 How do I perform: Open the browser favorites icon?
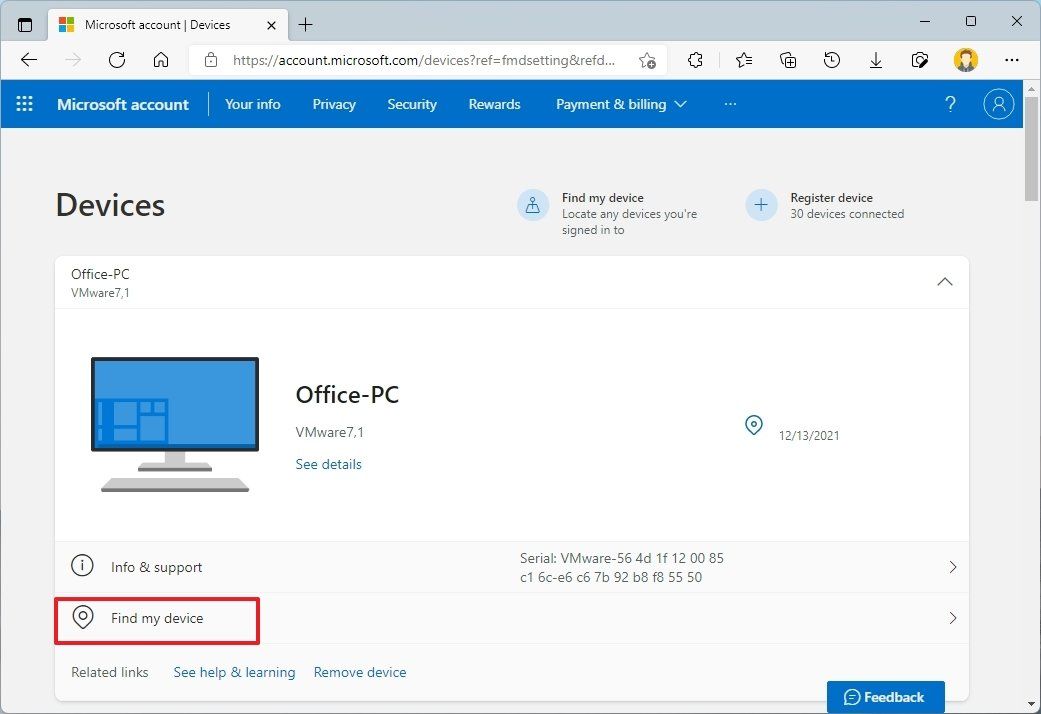743,60
